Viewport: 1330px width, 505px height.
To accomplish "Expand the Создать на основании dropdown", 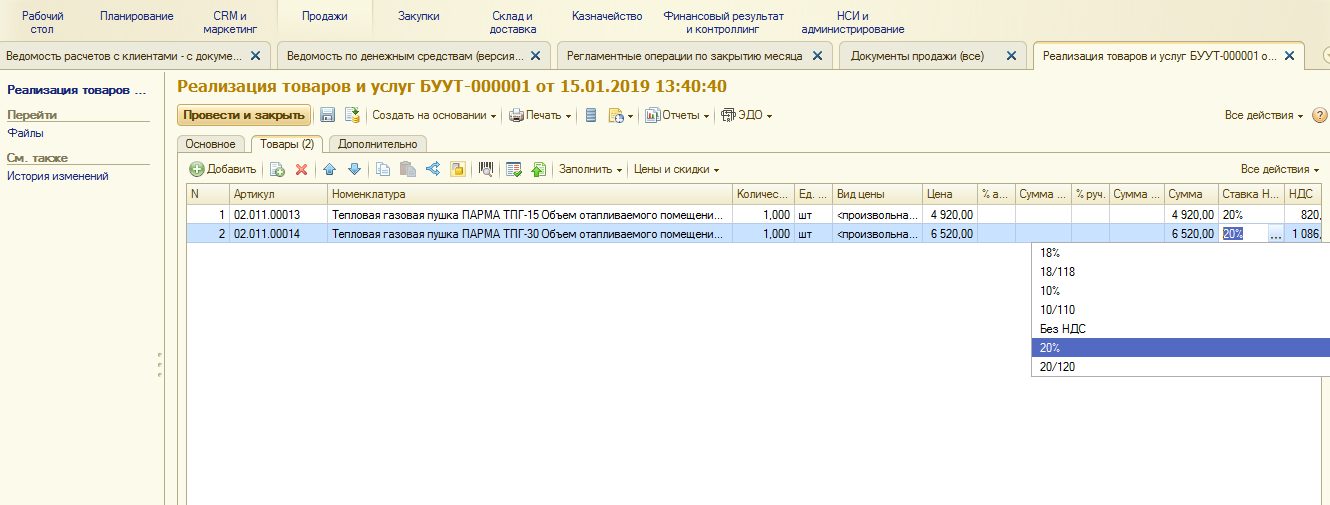I will [x=435, y=115].
